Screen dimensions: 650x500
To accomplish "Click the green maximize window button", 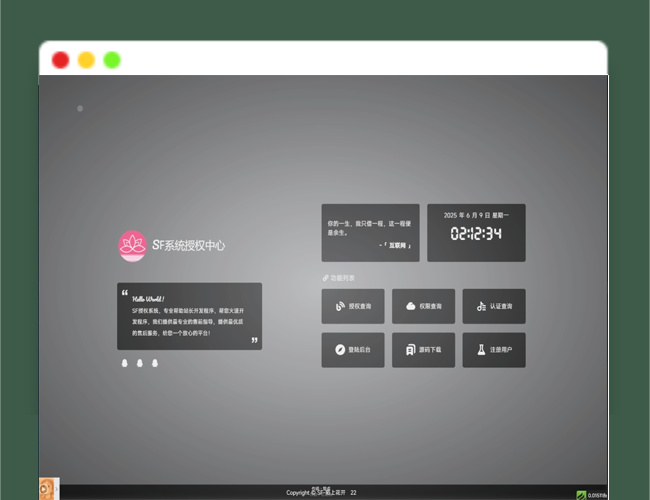I will coord(112,60).
